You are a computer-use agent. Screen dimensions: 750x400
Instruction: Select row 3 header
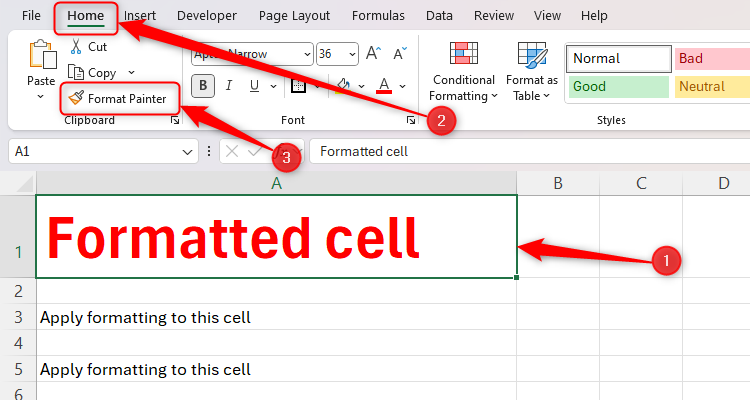pos(18,317)
